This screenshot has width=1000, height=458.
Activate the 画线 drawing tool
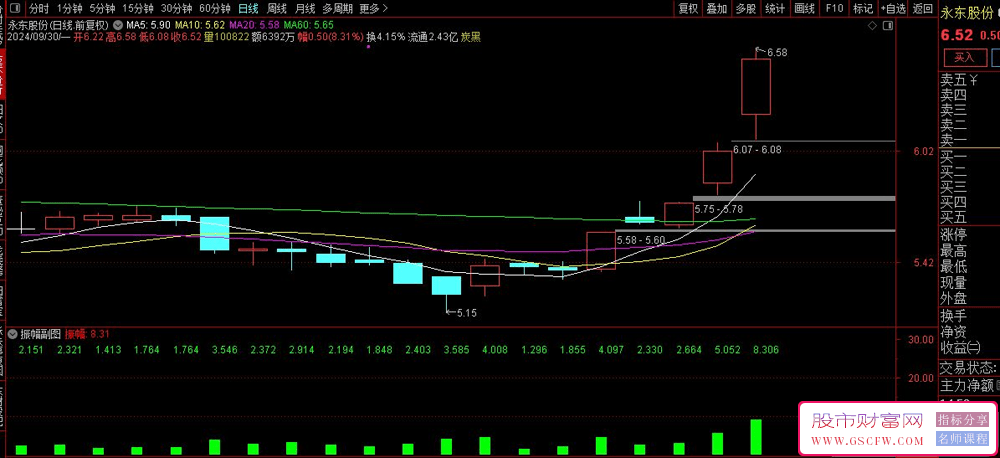point(805,8)
